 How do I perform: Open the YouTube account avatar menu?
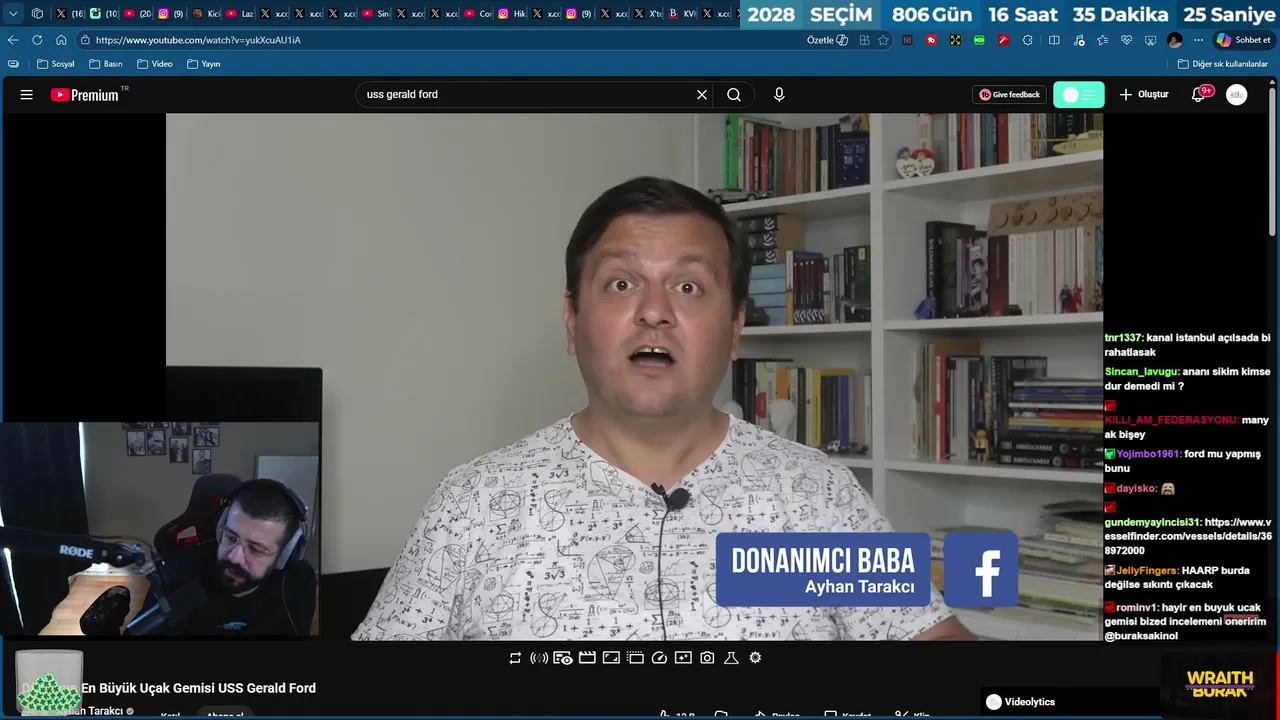point(1237,95)
